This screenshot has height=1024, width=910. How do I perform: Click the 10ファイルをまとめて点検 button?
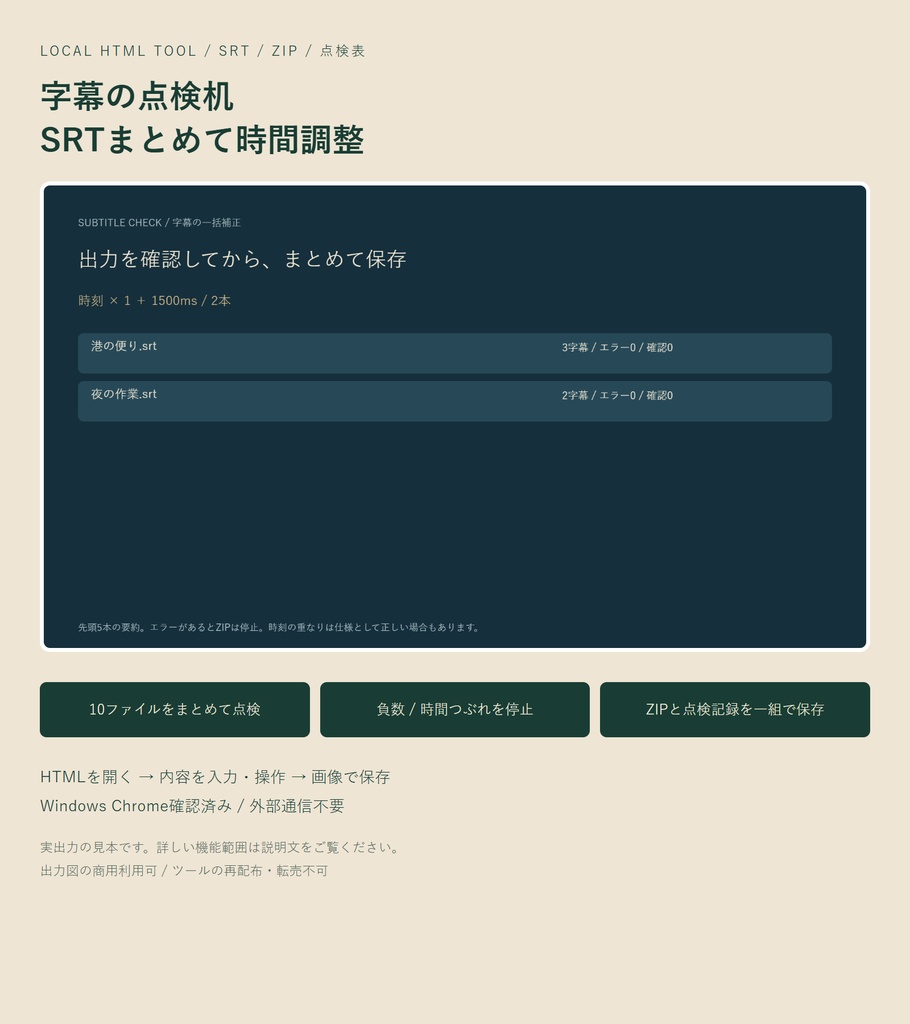tap(174, 709)
